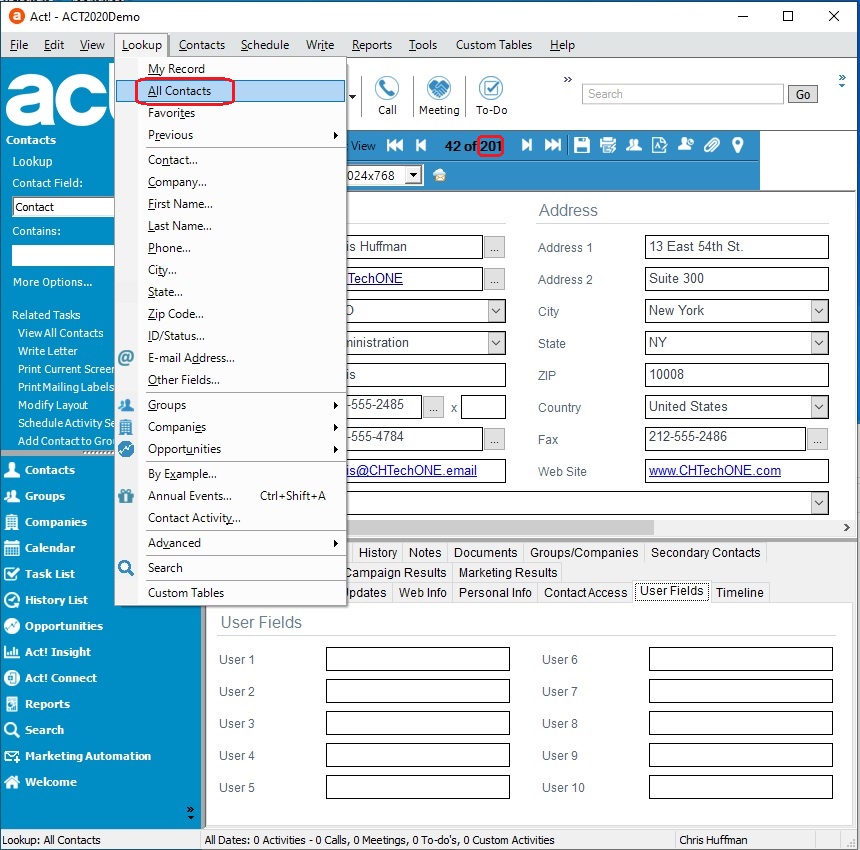Click ellipsis button beside Fax field
The image size is (860, 850).
coord(817,439)
